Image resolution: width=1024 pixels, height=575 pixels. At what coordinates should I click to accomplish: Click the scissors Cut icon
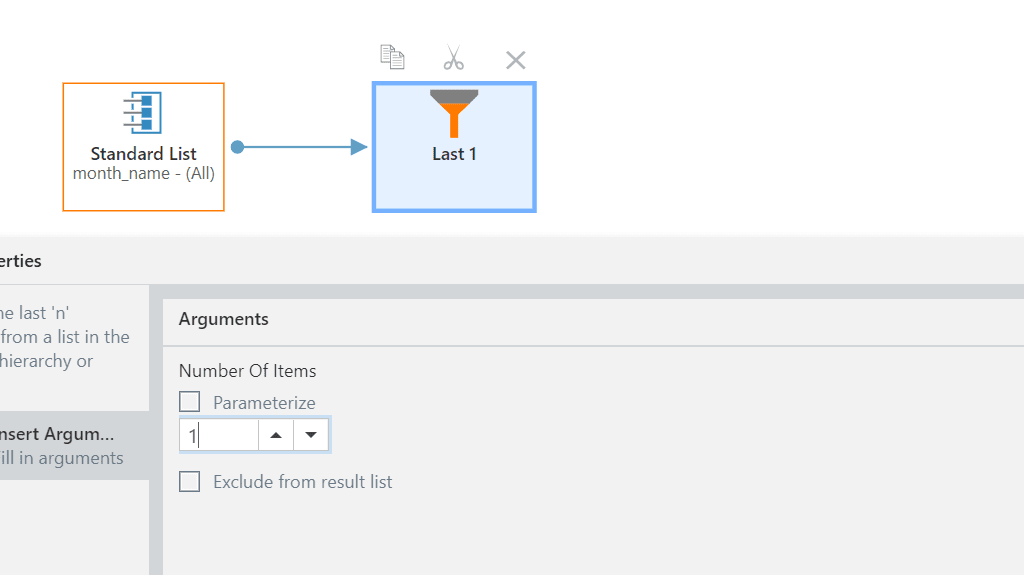[454, 59]
